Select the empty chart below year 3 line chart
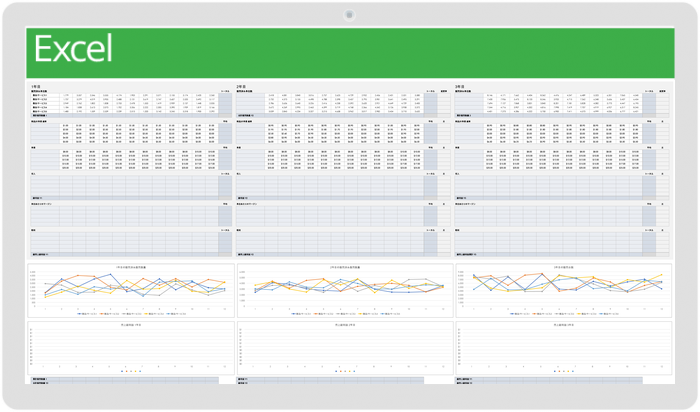The image size is (700, 412). tap(563, 348)
